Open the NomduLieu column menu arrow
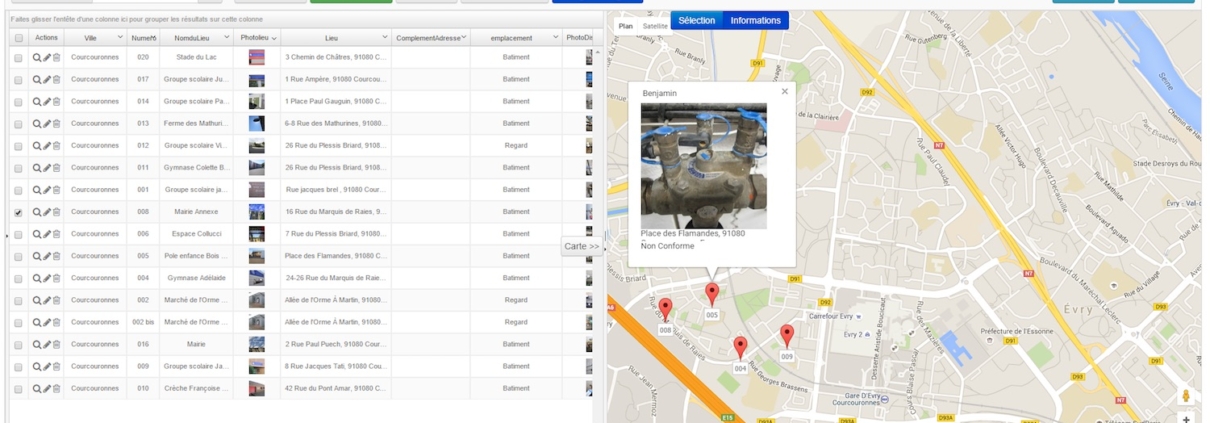The image size is (1210, 423). 227,38
